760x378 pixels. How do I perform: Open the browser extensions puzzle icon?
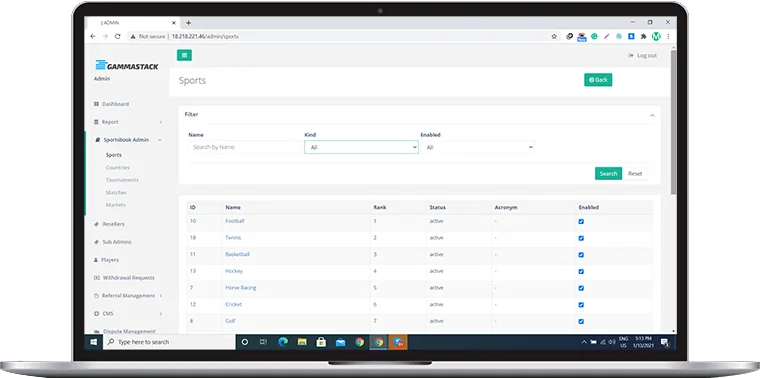tap(644, 36)
